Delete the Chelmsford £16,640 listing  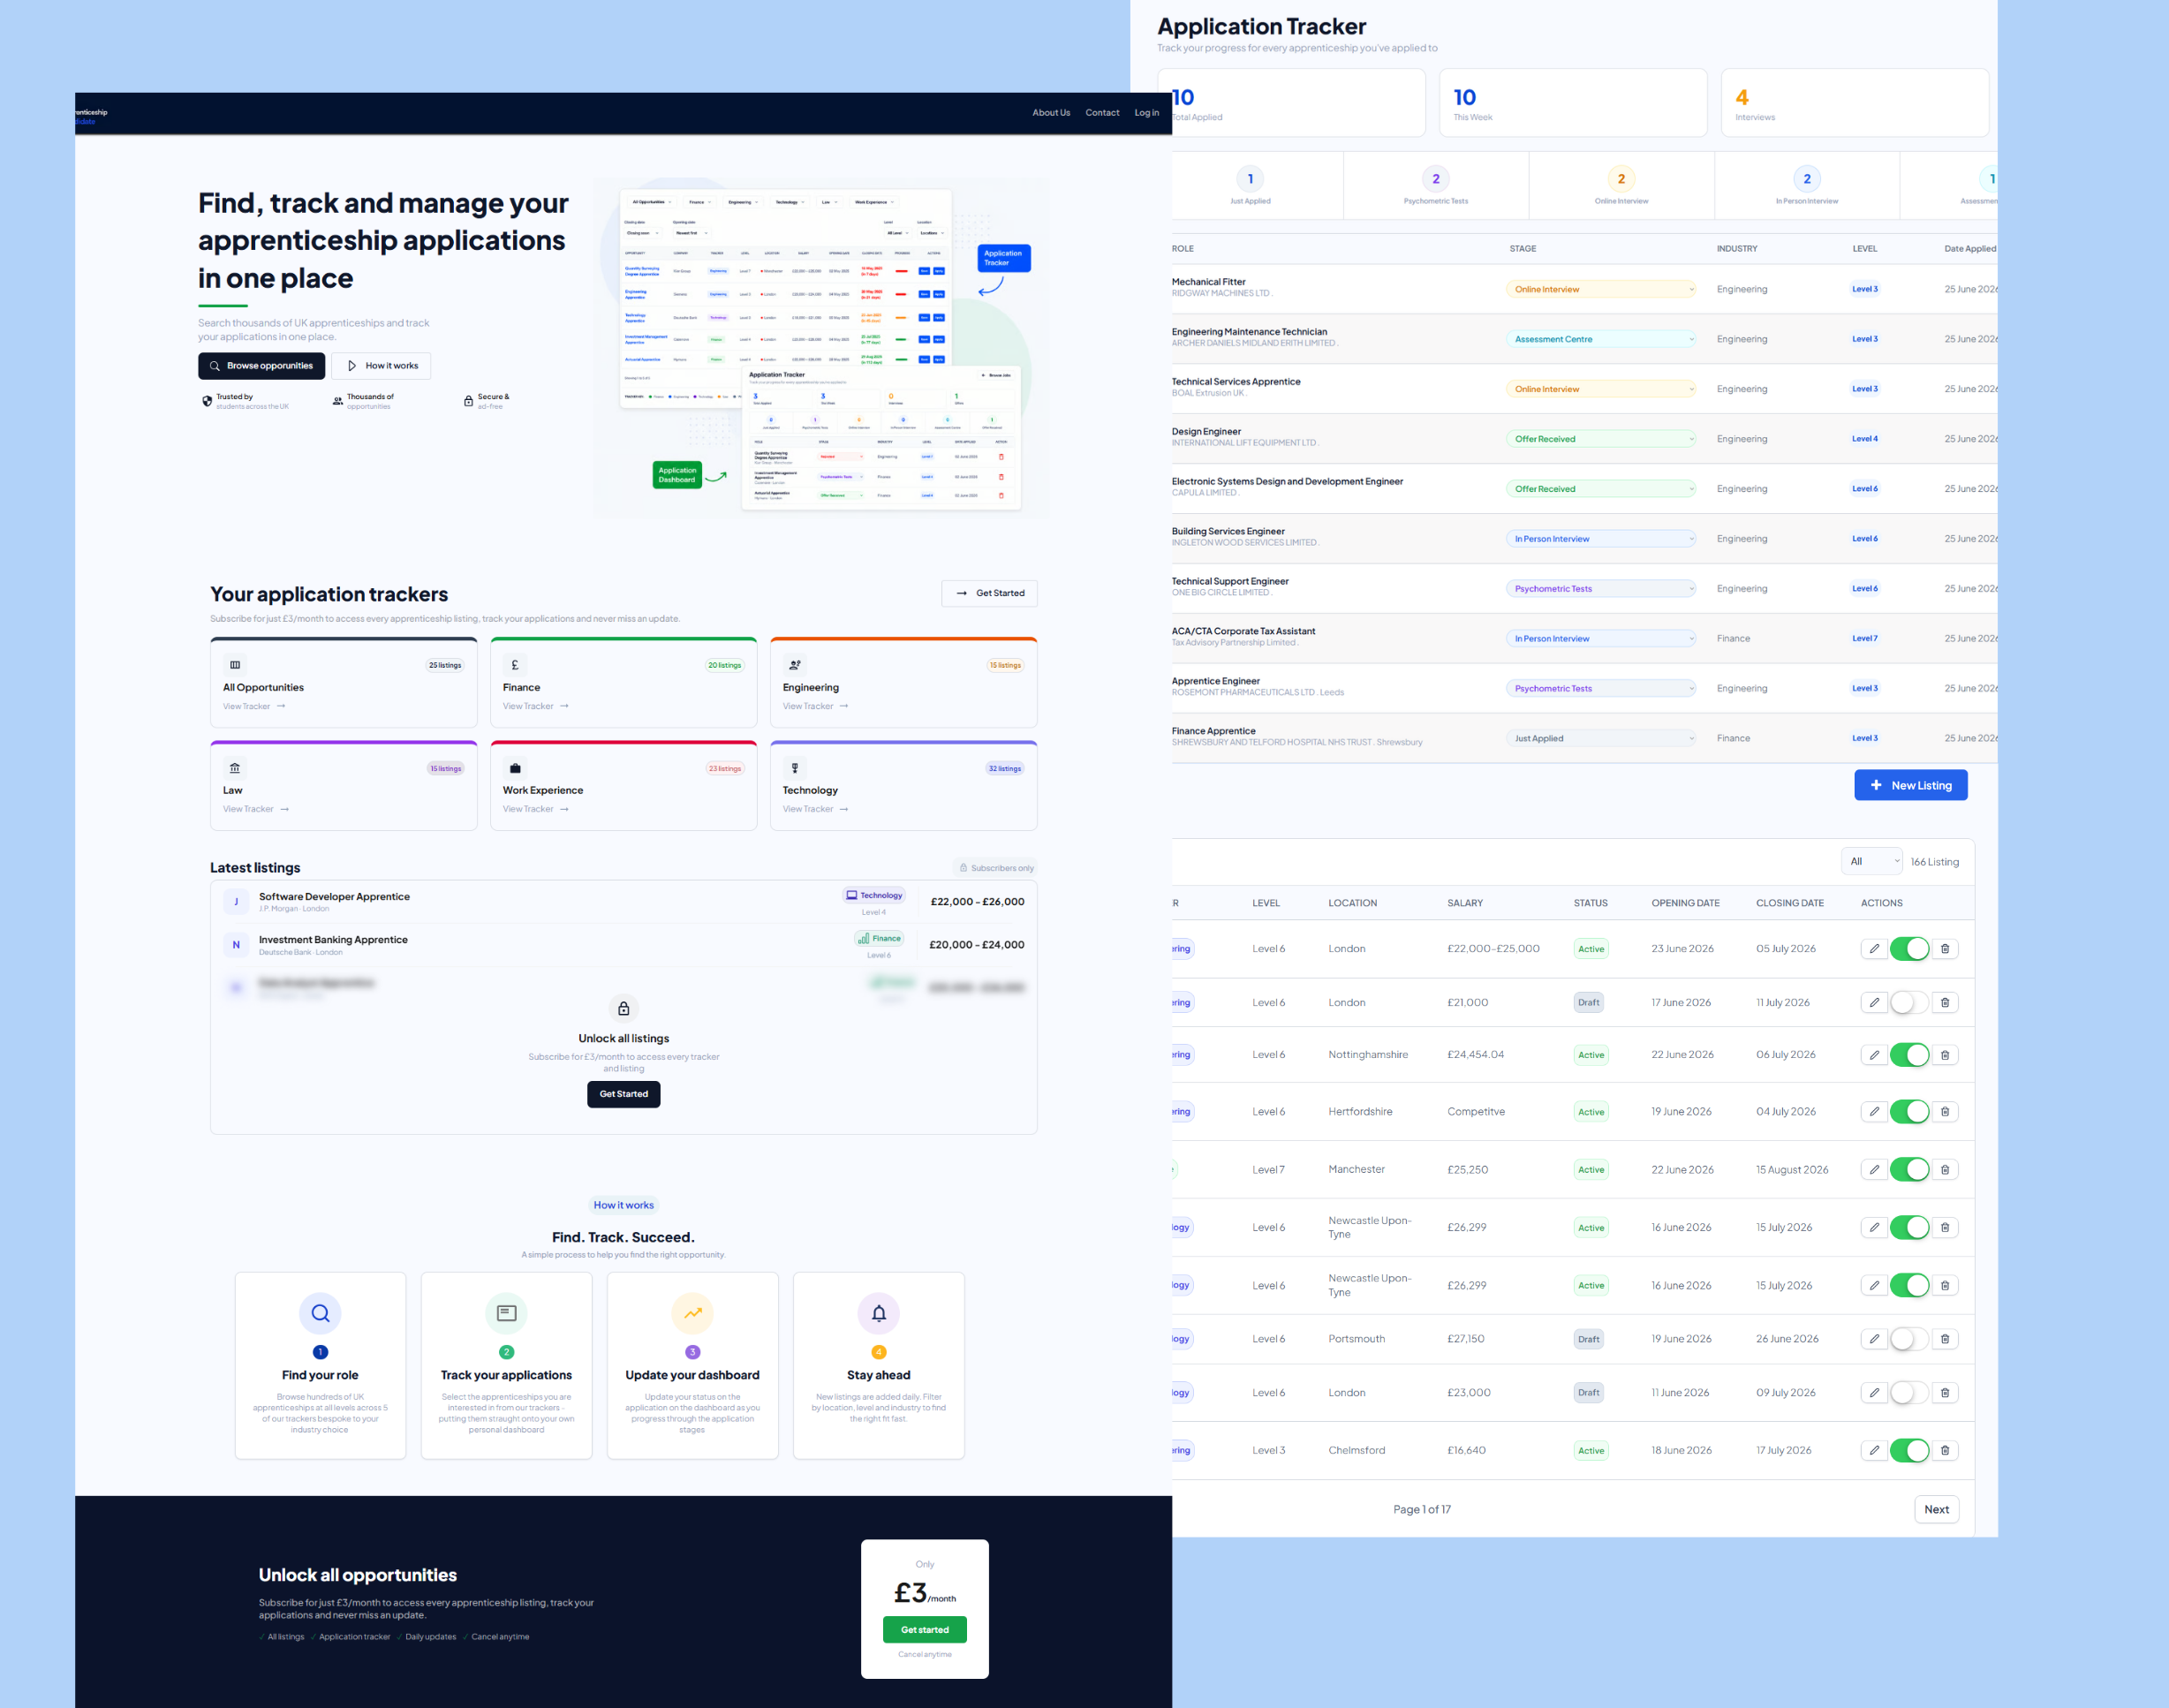[x=1944, y=1450]
